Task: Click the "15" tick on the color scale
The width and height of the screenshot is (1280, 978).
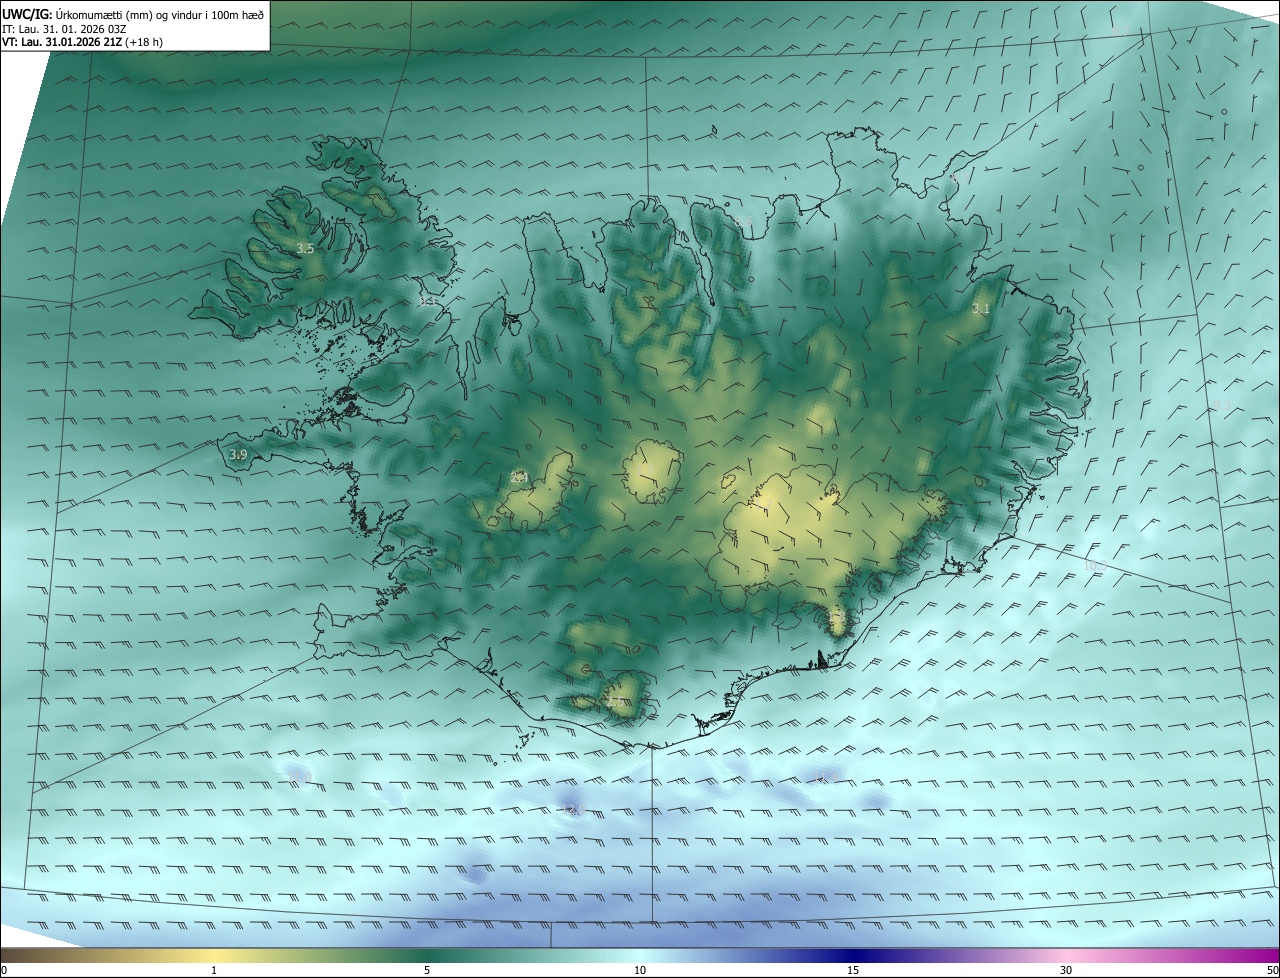Action: (853, 970)
